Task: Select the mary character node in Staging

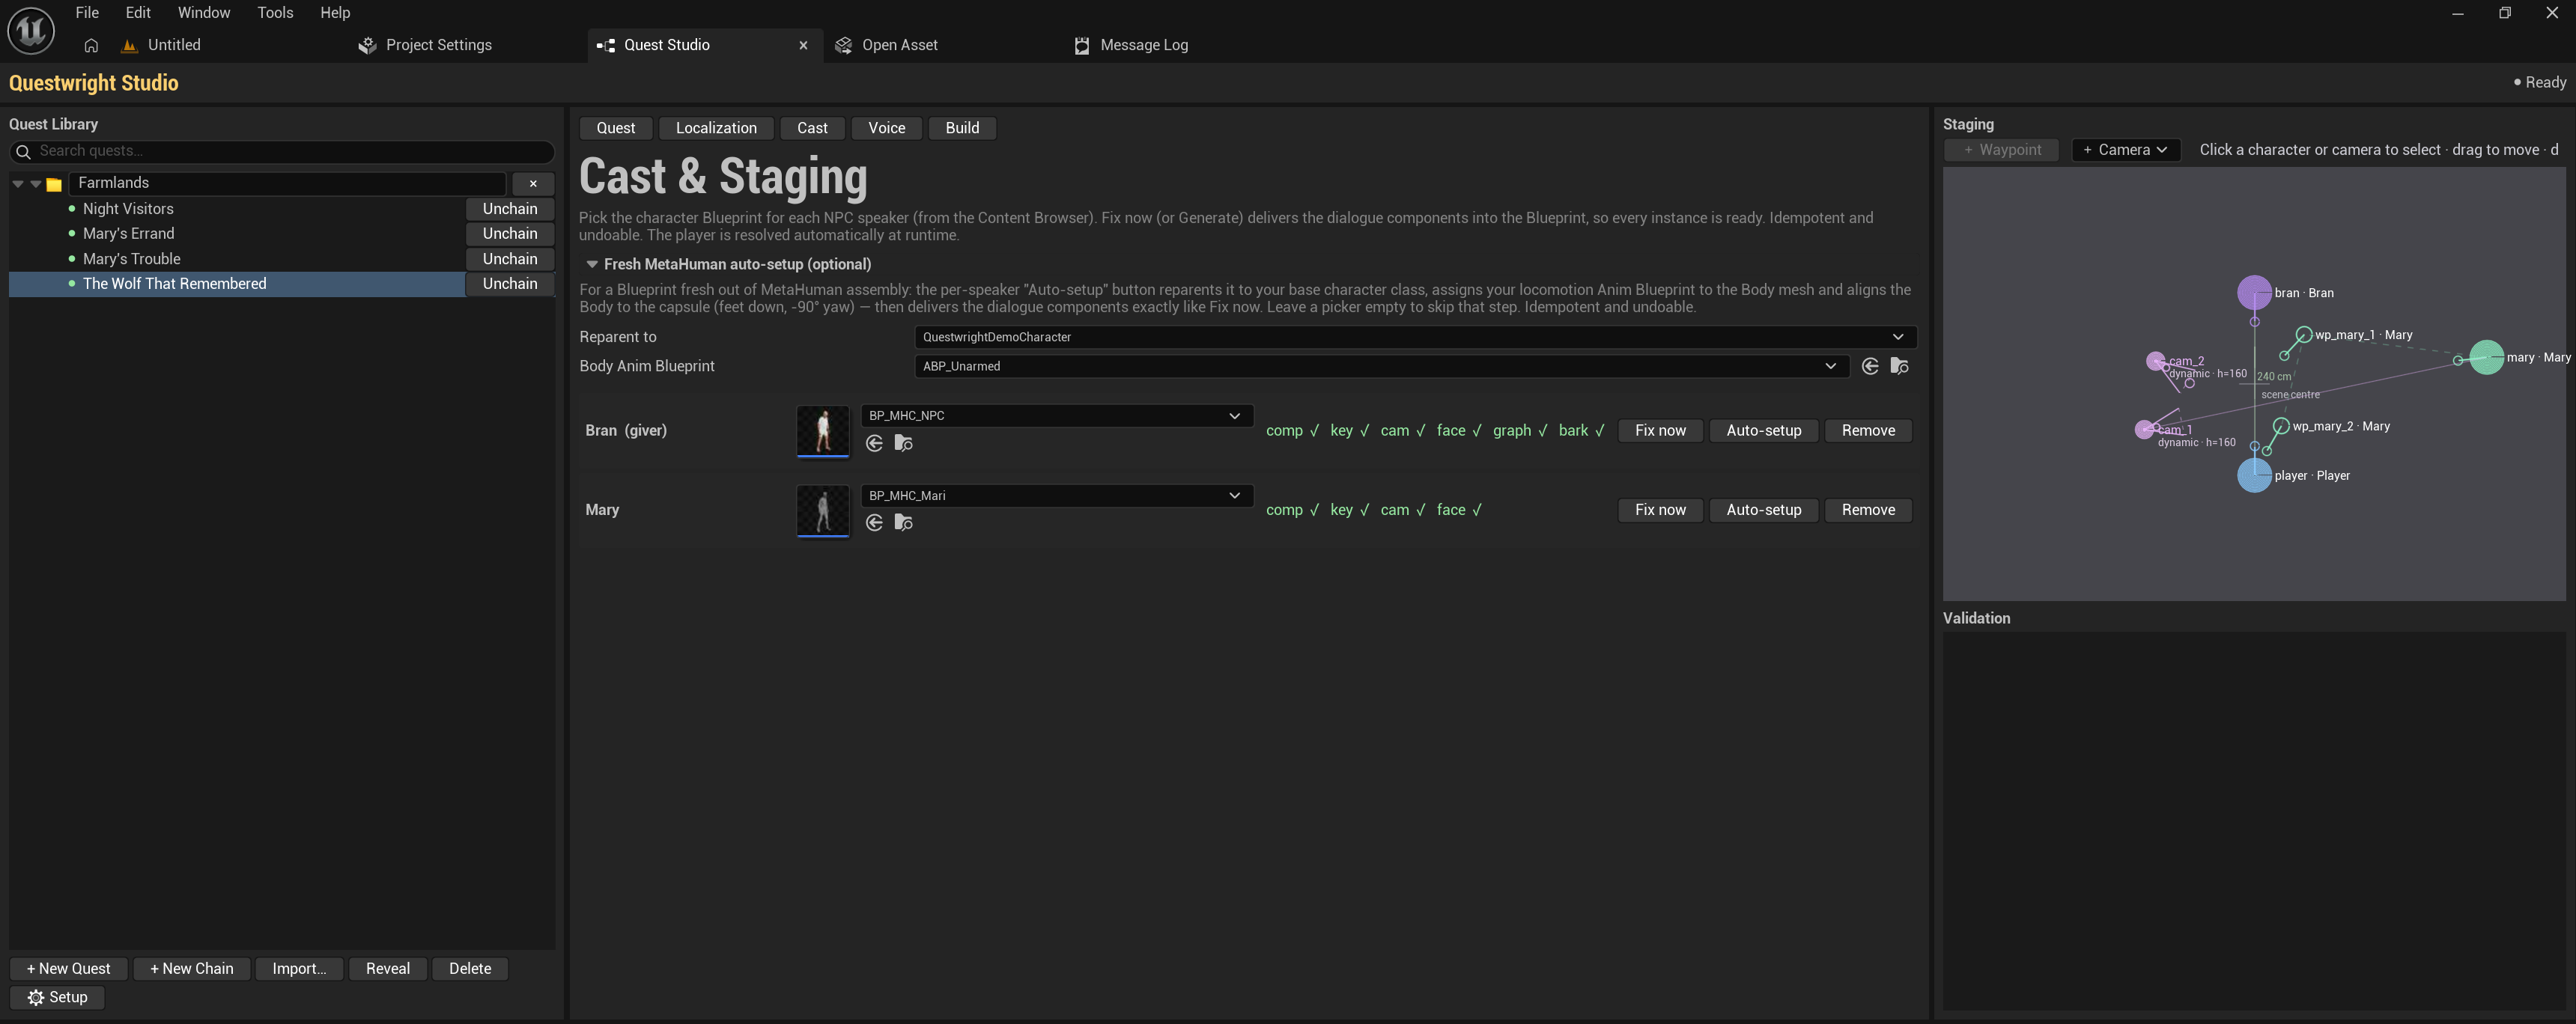Action: click(x=2486, y=357)
